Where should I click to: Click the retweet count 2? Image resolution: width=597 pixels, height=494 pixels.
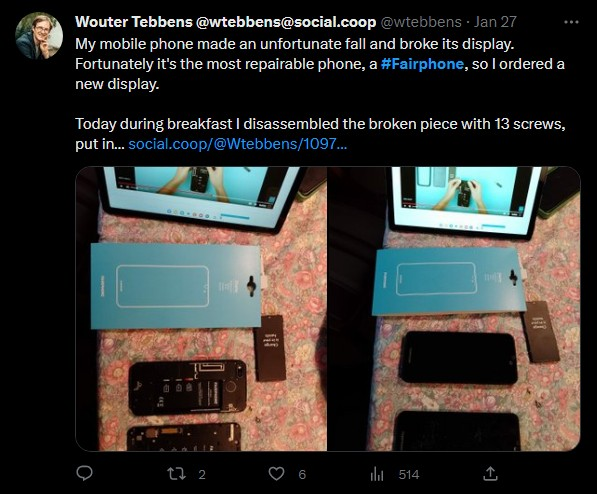click(202, 474)
